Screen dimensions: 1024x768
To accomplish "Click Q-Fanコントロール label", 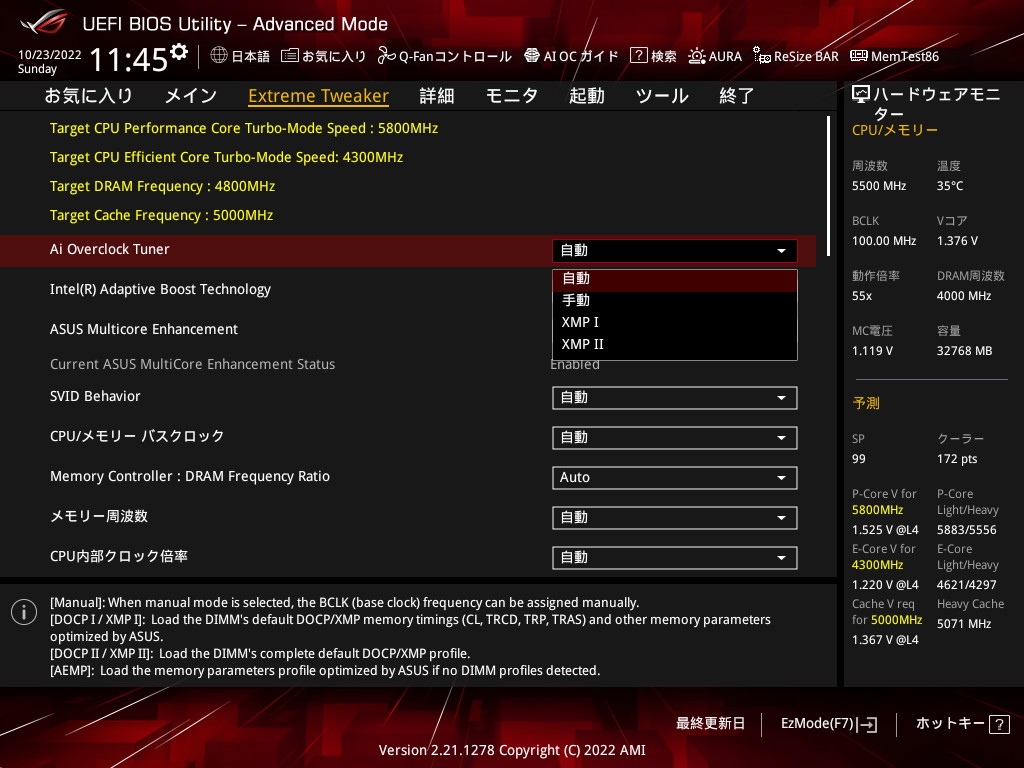I will pyautogui.click(x=455, y=56).
